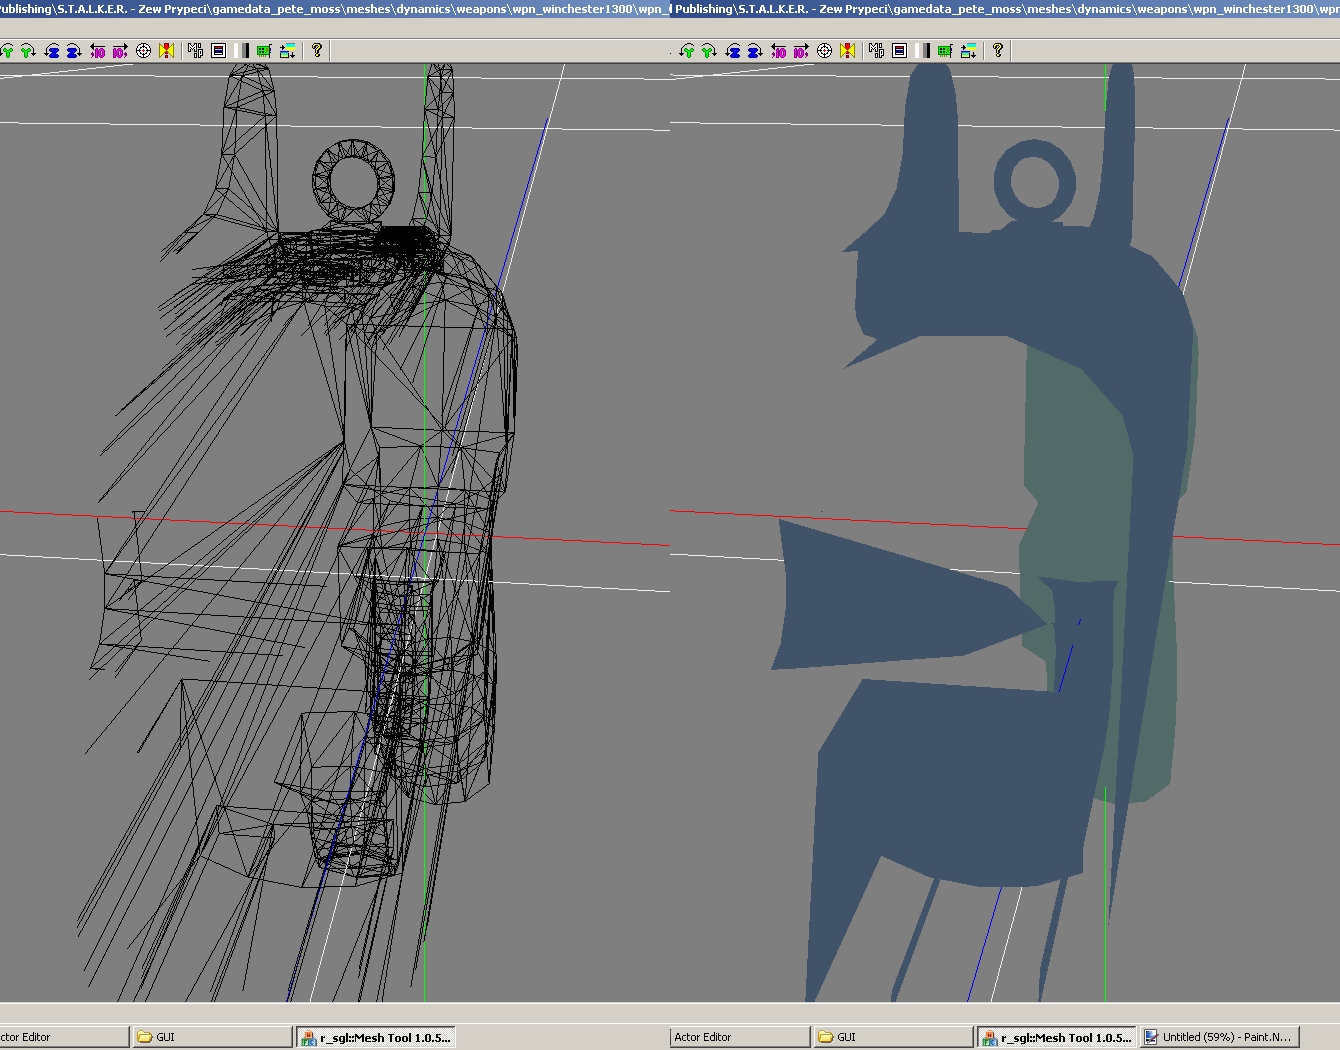Click the wireframe window title bar path
The image size is (1340, 1050).
click(335, 9)
